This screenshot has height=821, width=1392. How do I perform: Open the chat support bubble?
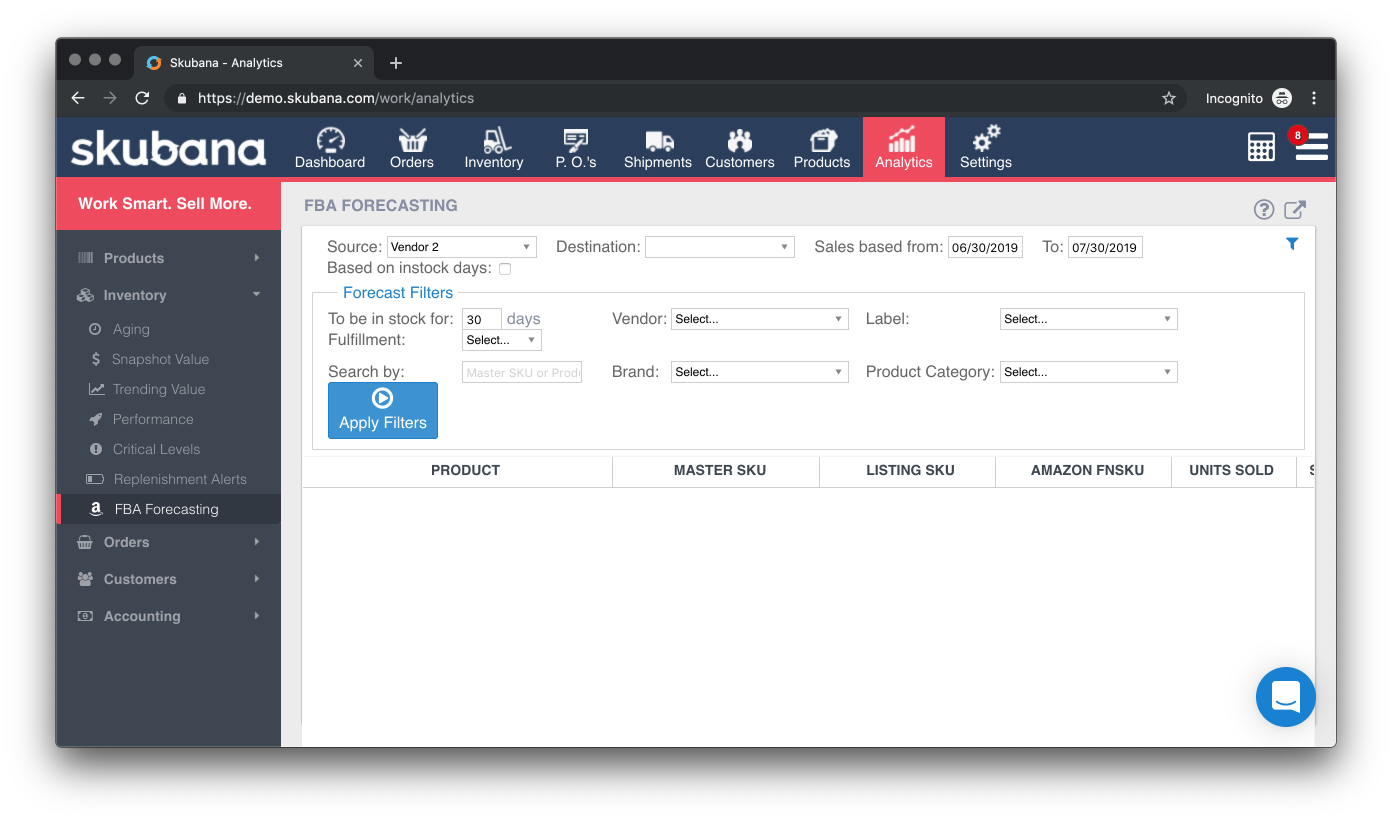(1286, 697)
